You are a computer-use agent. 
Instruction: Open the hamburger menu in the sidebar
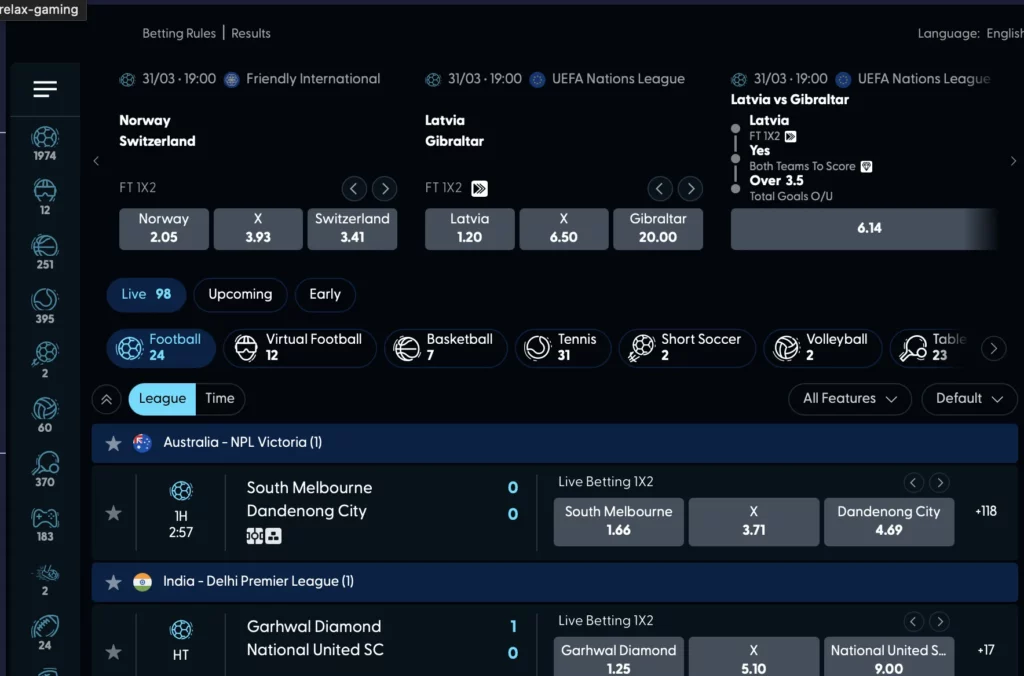click(45, 89)
